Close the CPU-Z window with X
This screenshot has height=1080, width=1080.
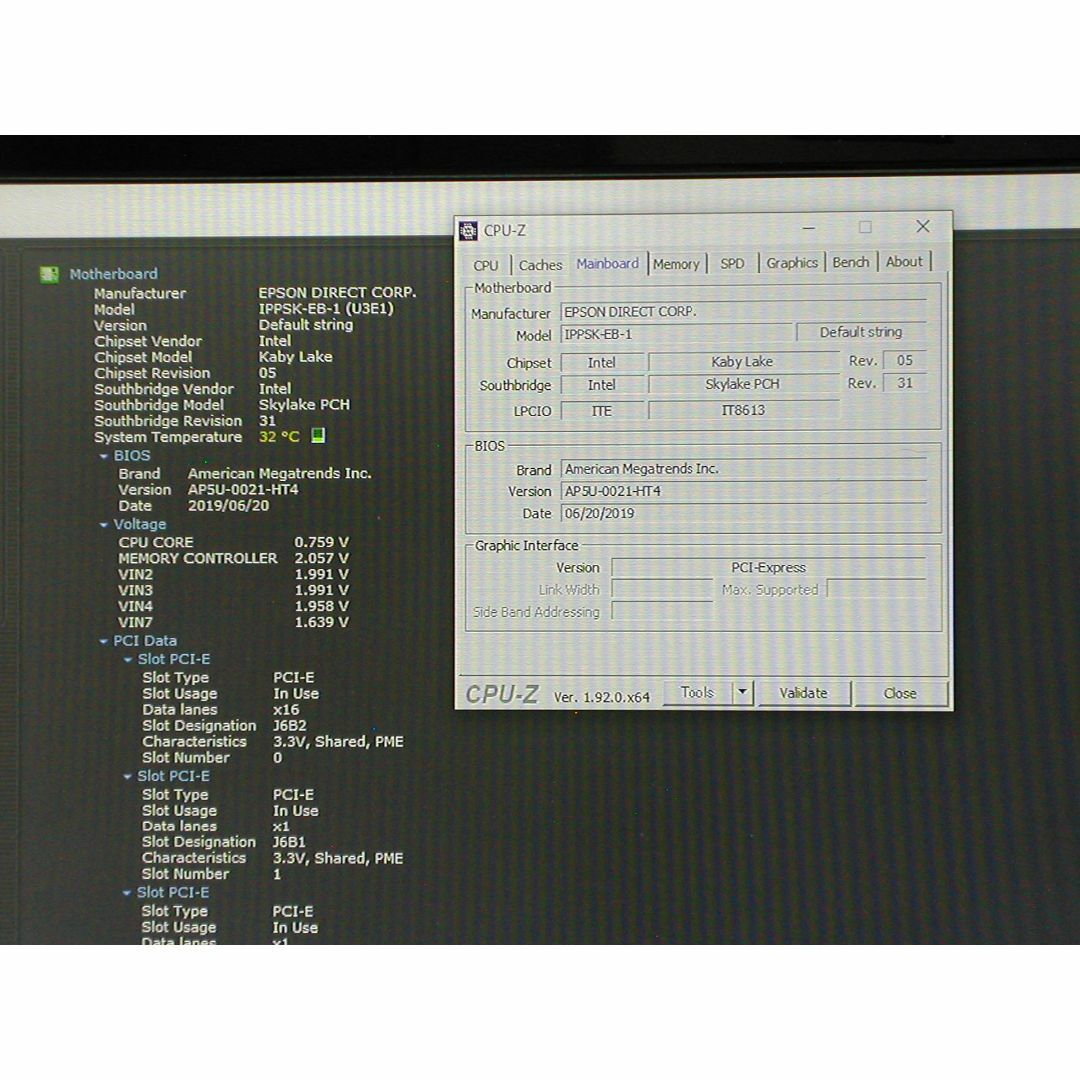point(923,227)
